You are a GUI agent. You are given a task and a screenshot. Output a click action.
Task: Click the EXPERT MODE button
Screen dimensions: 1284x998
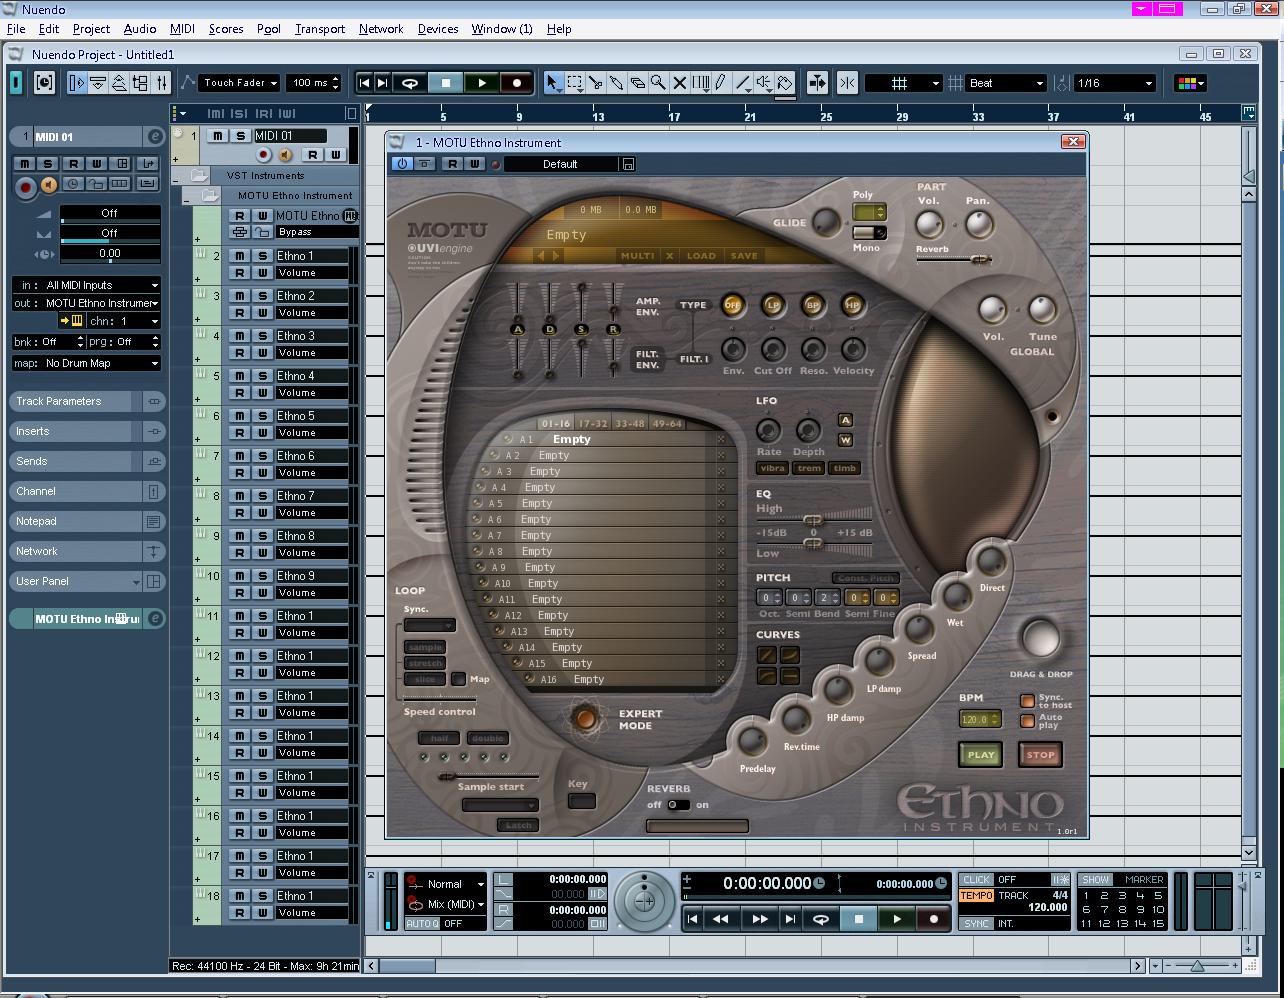click(586, 718)
